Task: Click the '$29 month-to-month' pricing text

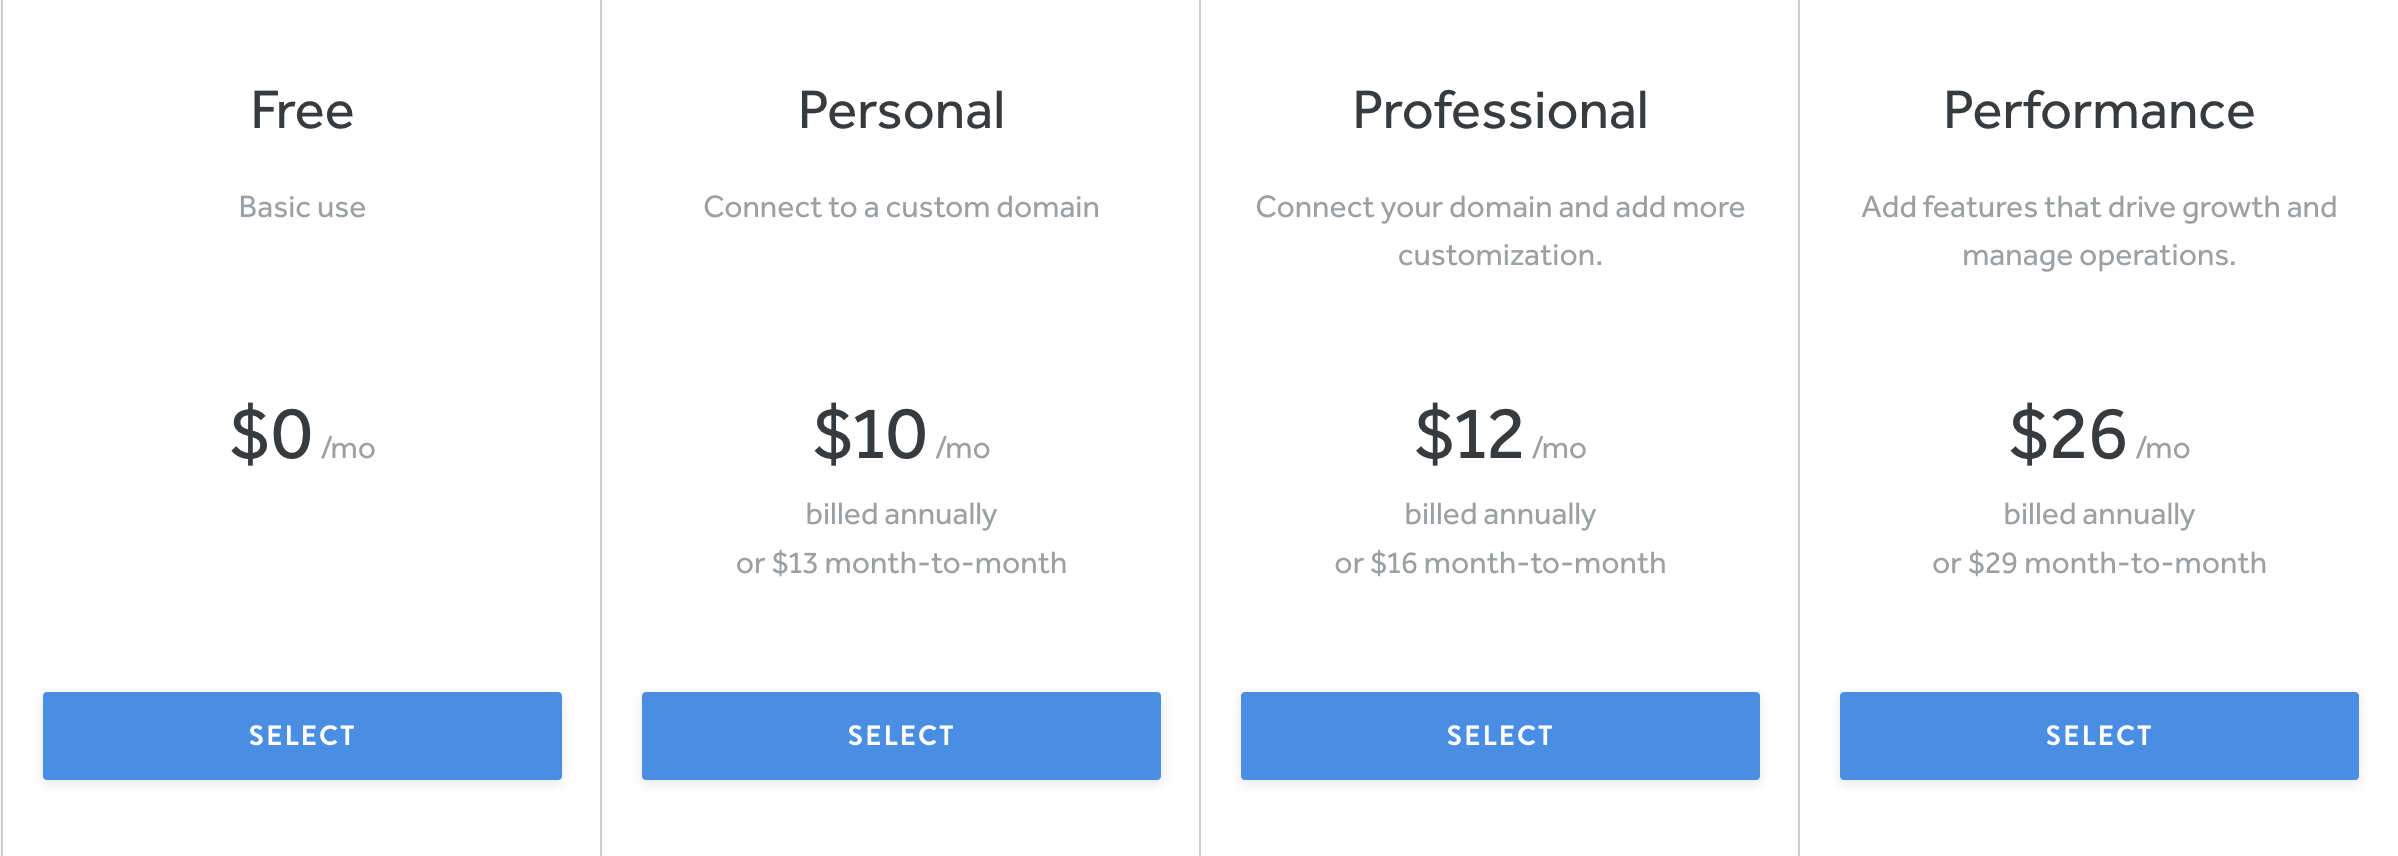Action: [x=2099, y=563]
